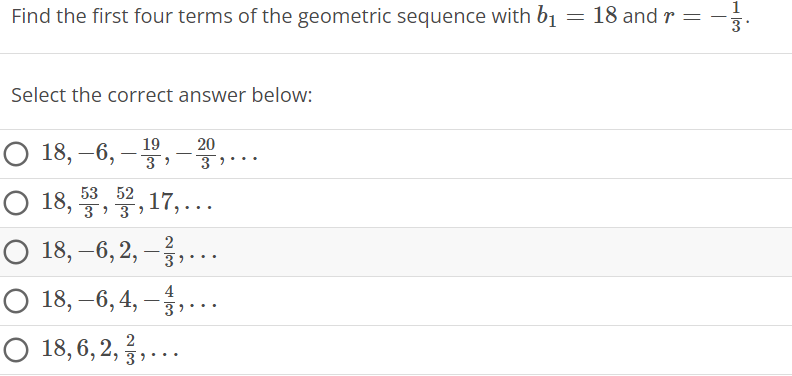Click the 53/3 fraction in the second option
This screenshot has height=376, width=792.
pyautogui.click(x=89, y=203)
